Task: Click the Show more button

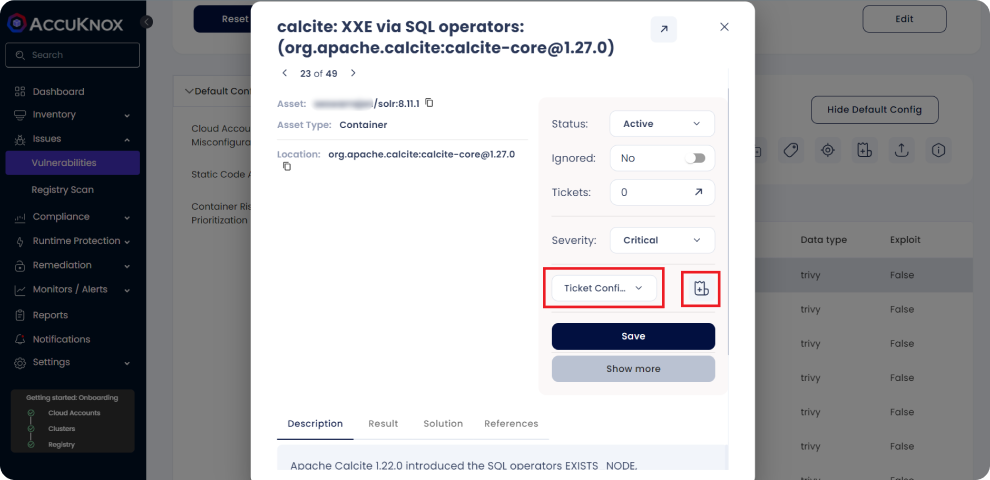Action: pos(633,369)
